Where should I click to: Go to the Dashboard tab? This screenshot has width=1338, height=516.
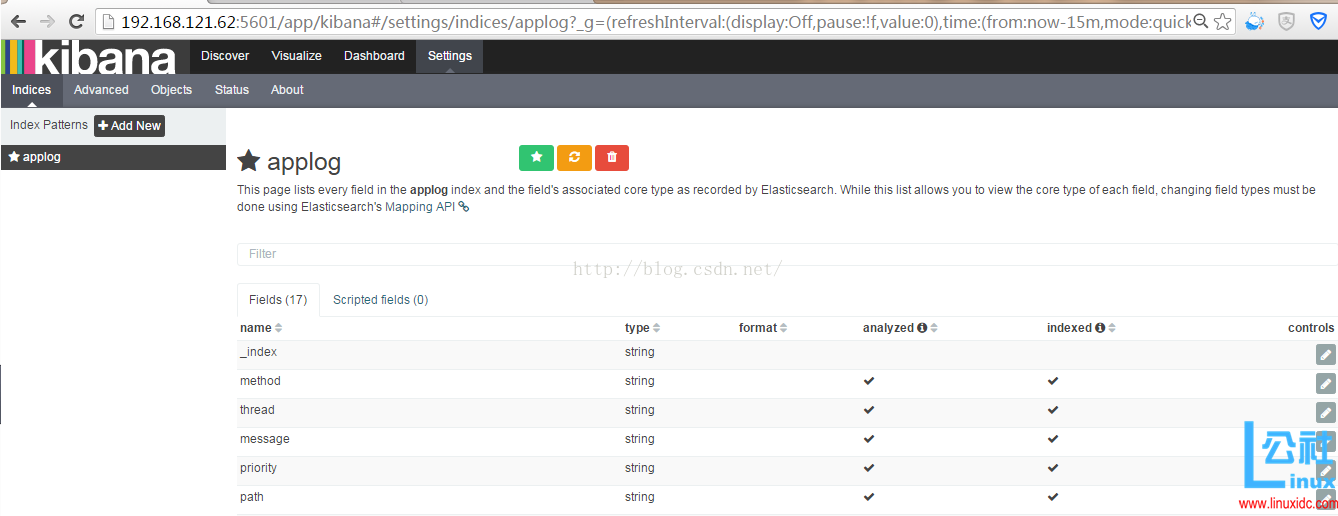[x=374, y=56]
